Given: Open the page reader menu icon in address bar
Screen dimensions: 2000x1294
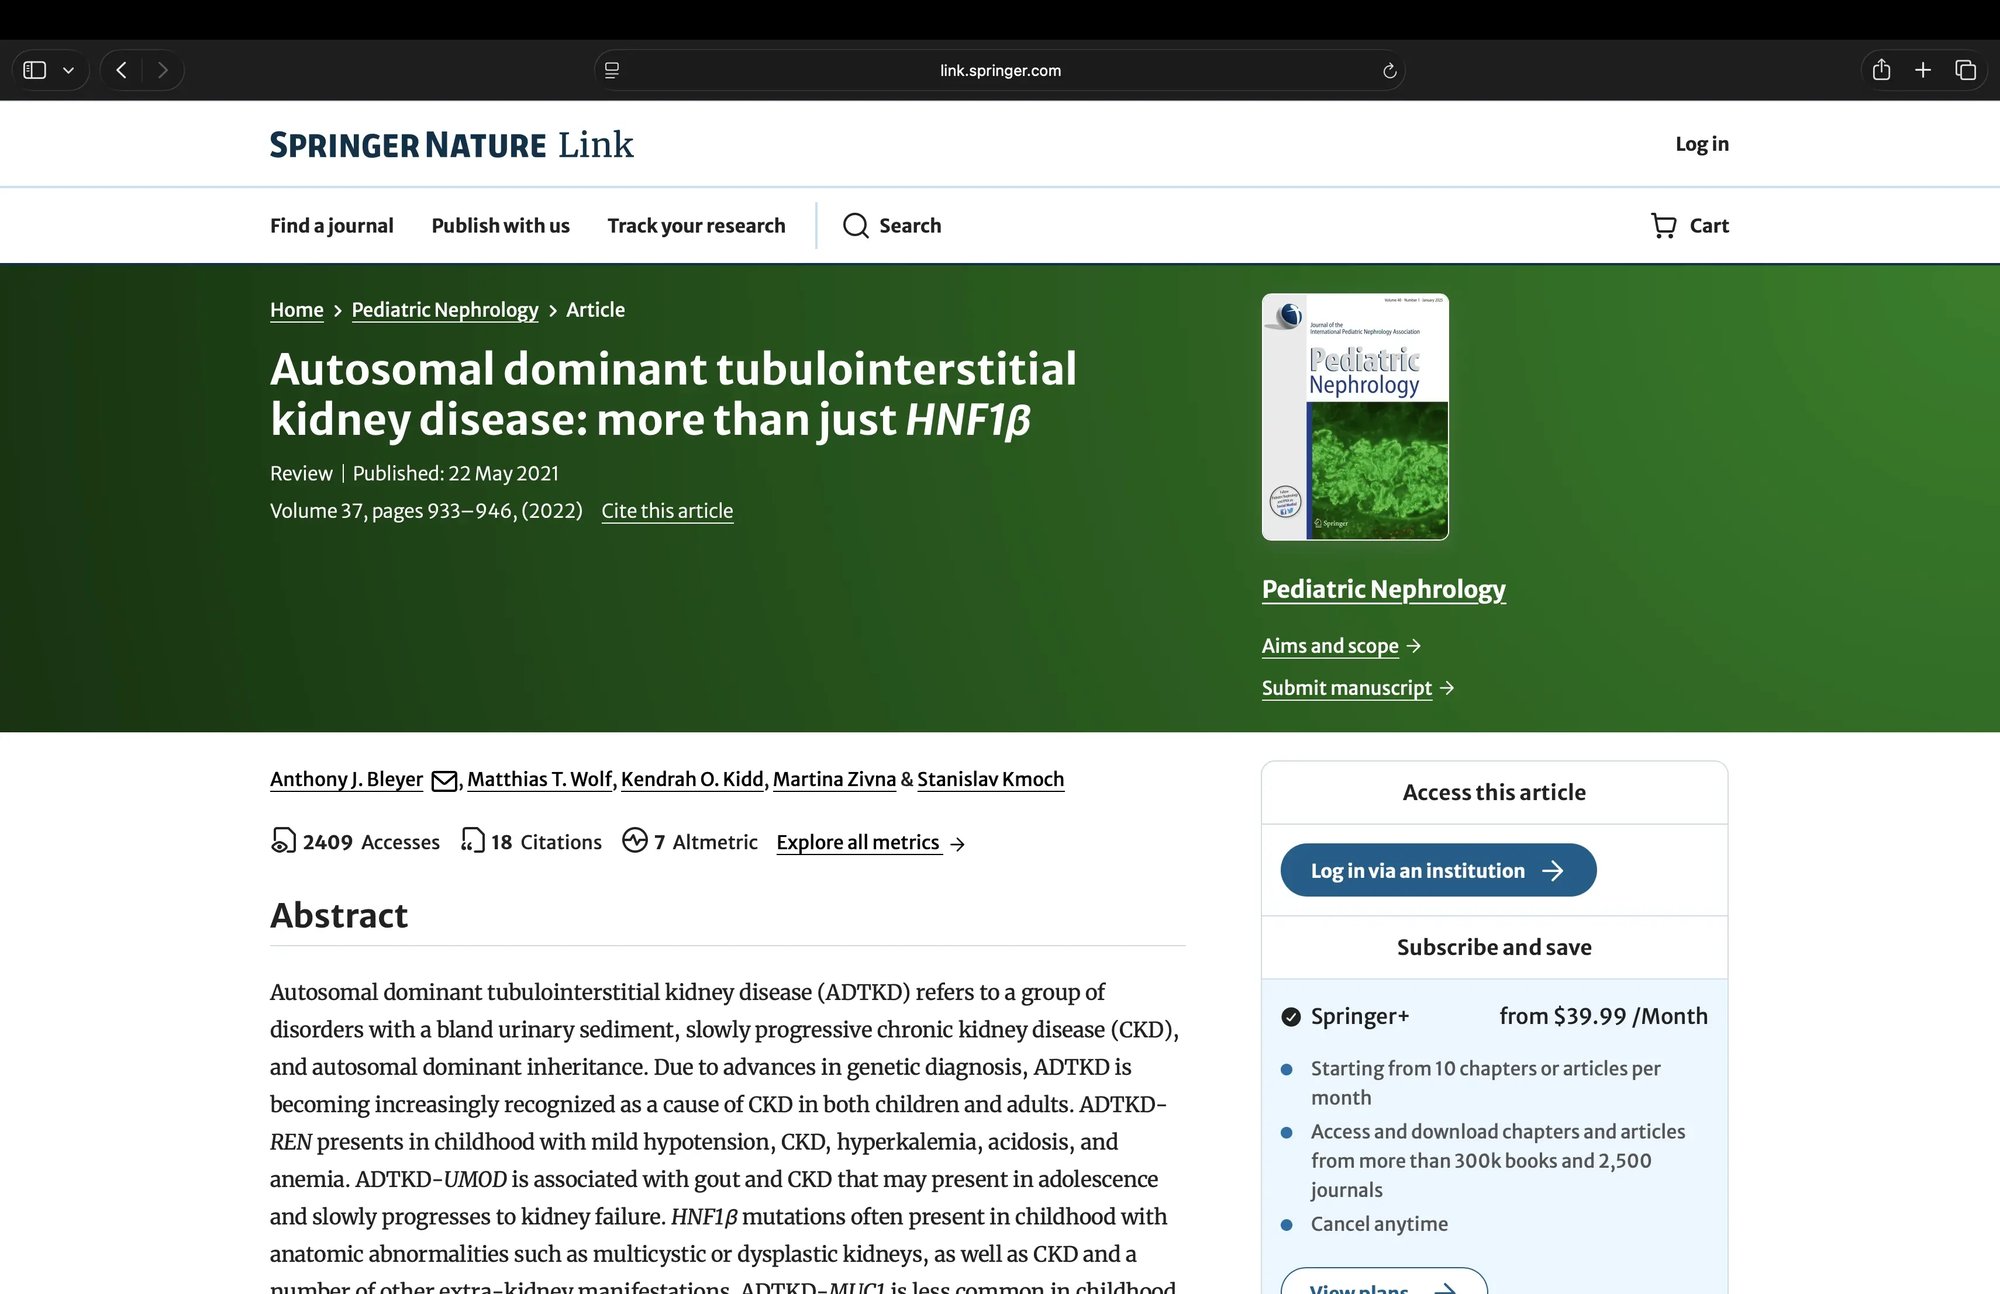Looking at the screenshot, I should point(612,70).
